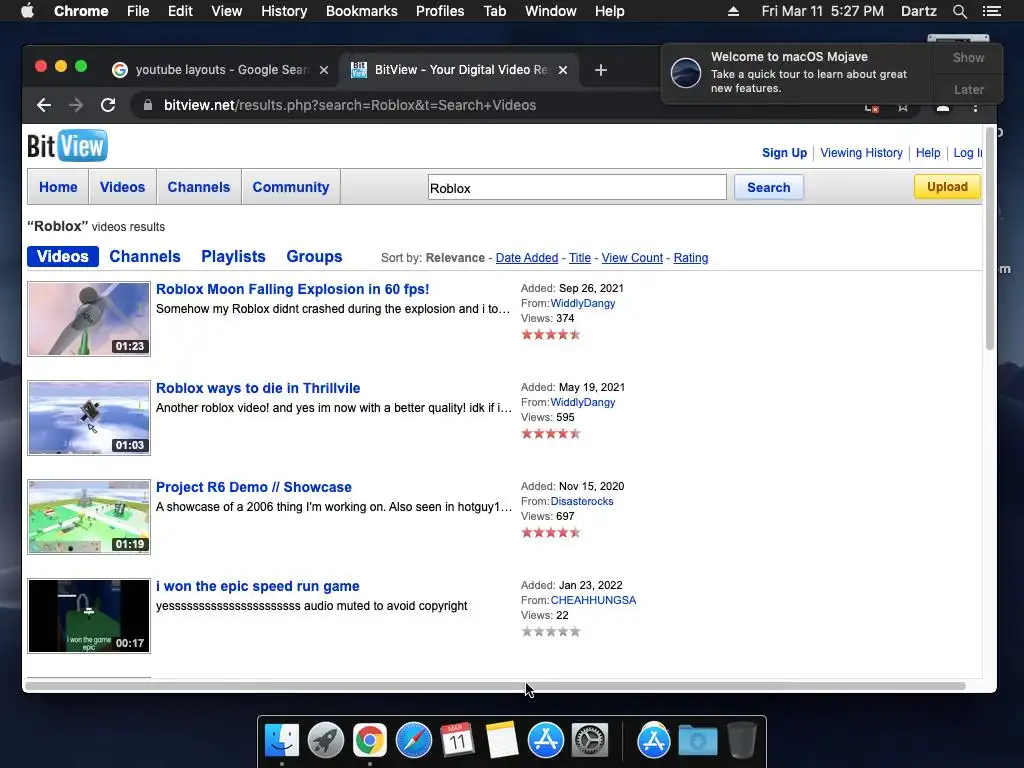Open Disasterocks uploader profile

582,502
